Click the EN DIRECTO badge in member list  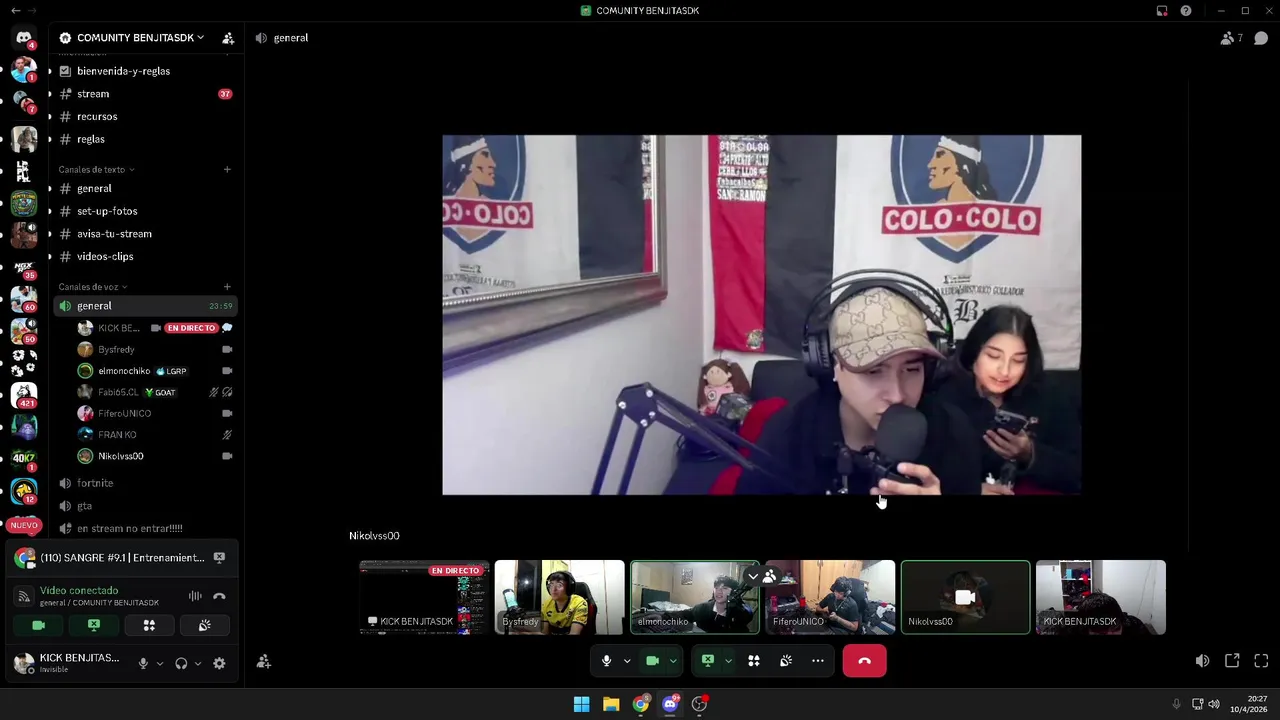pos(191,328)
